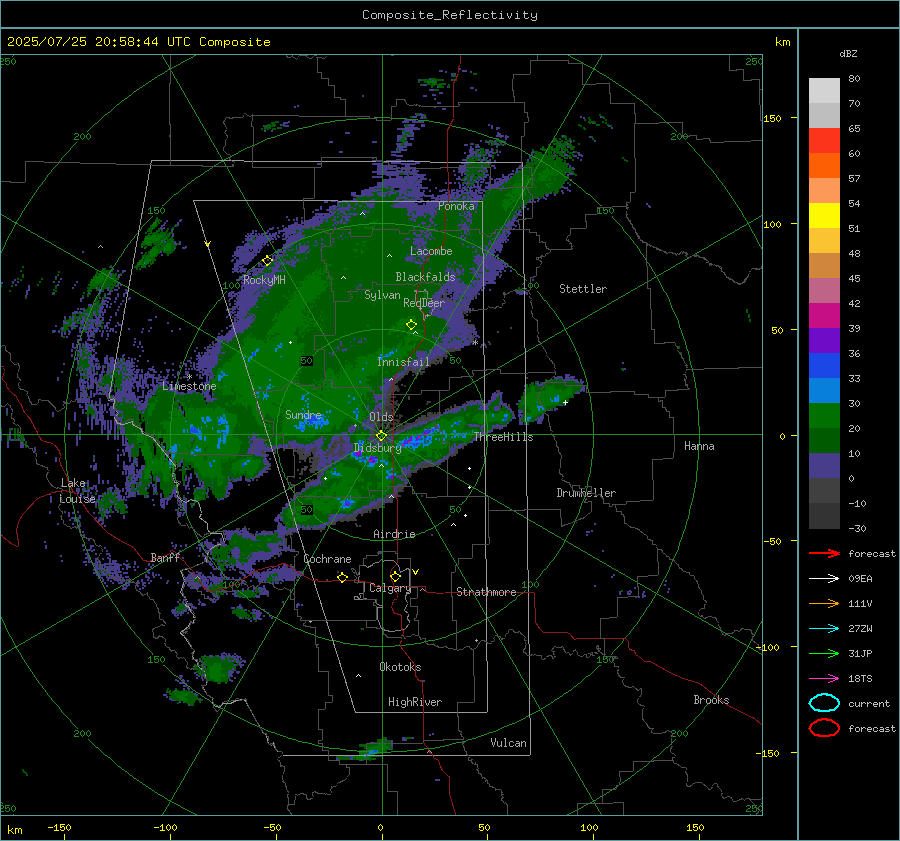Click the Sundre city label

coord(303,414)
